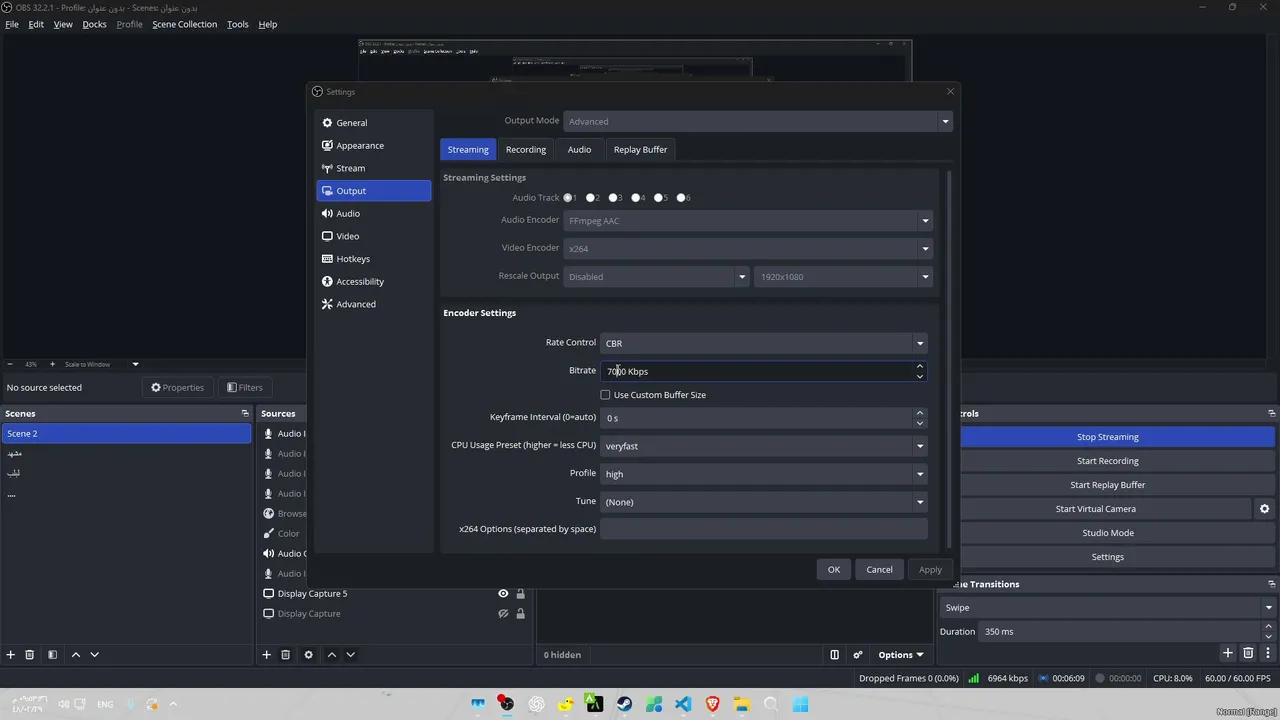Image resolution: width=1280 pixels, height=720 pixels.
Task: Open the Scene Collection menu
Action: (x=184, y=24)
